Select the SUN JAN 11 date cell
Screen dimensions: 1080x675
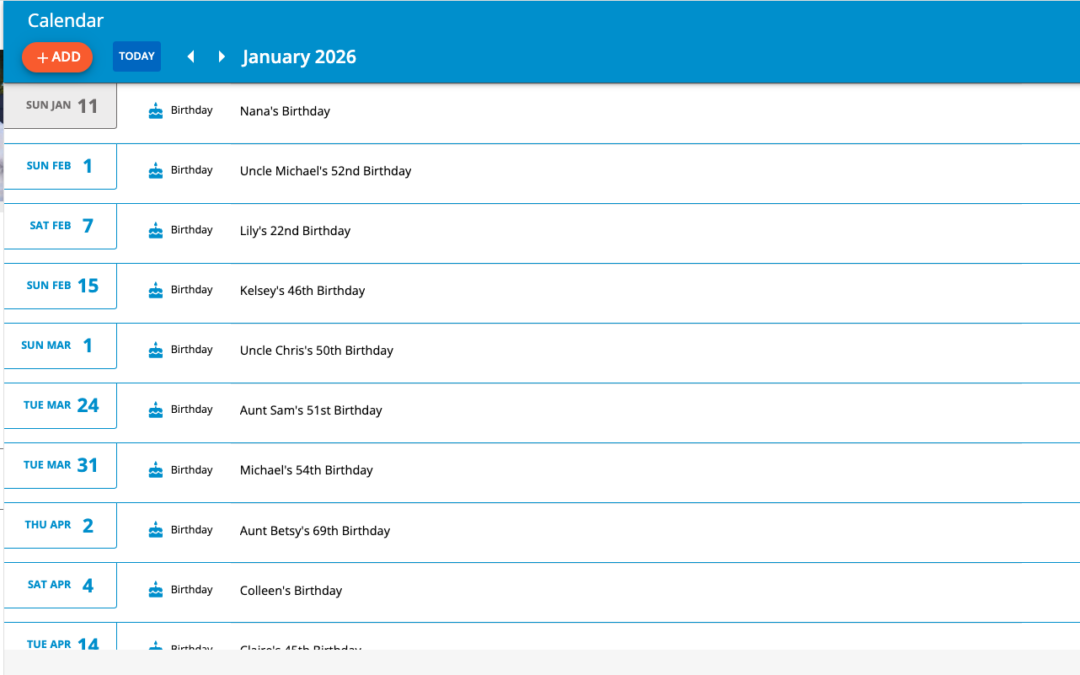[x=60, y=105]
